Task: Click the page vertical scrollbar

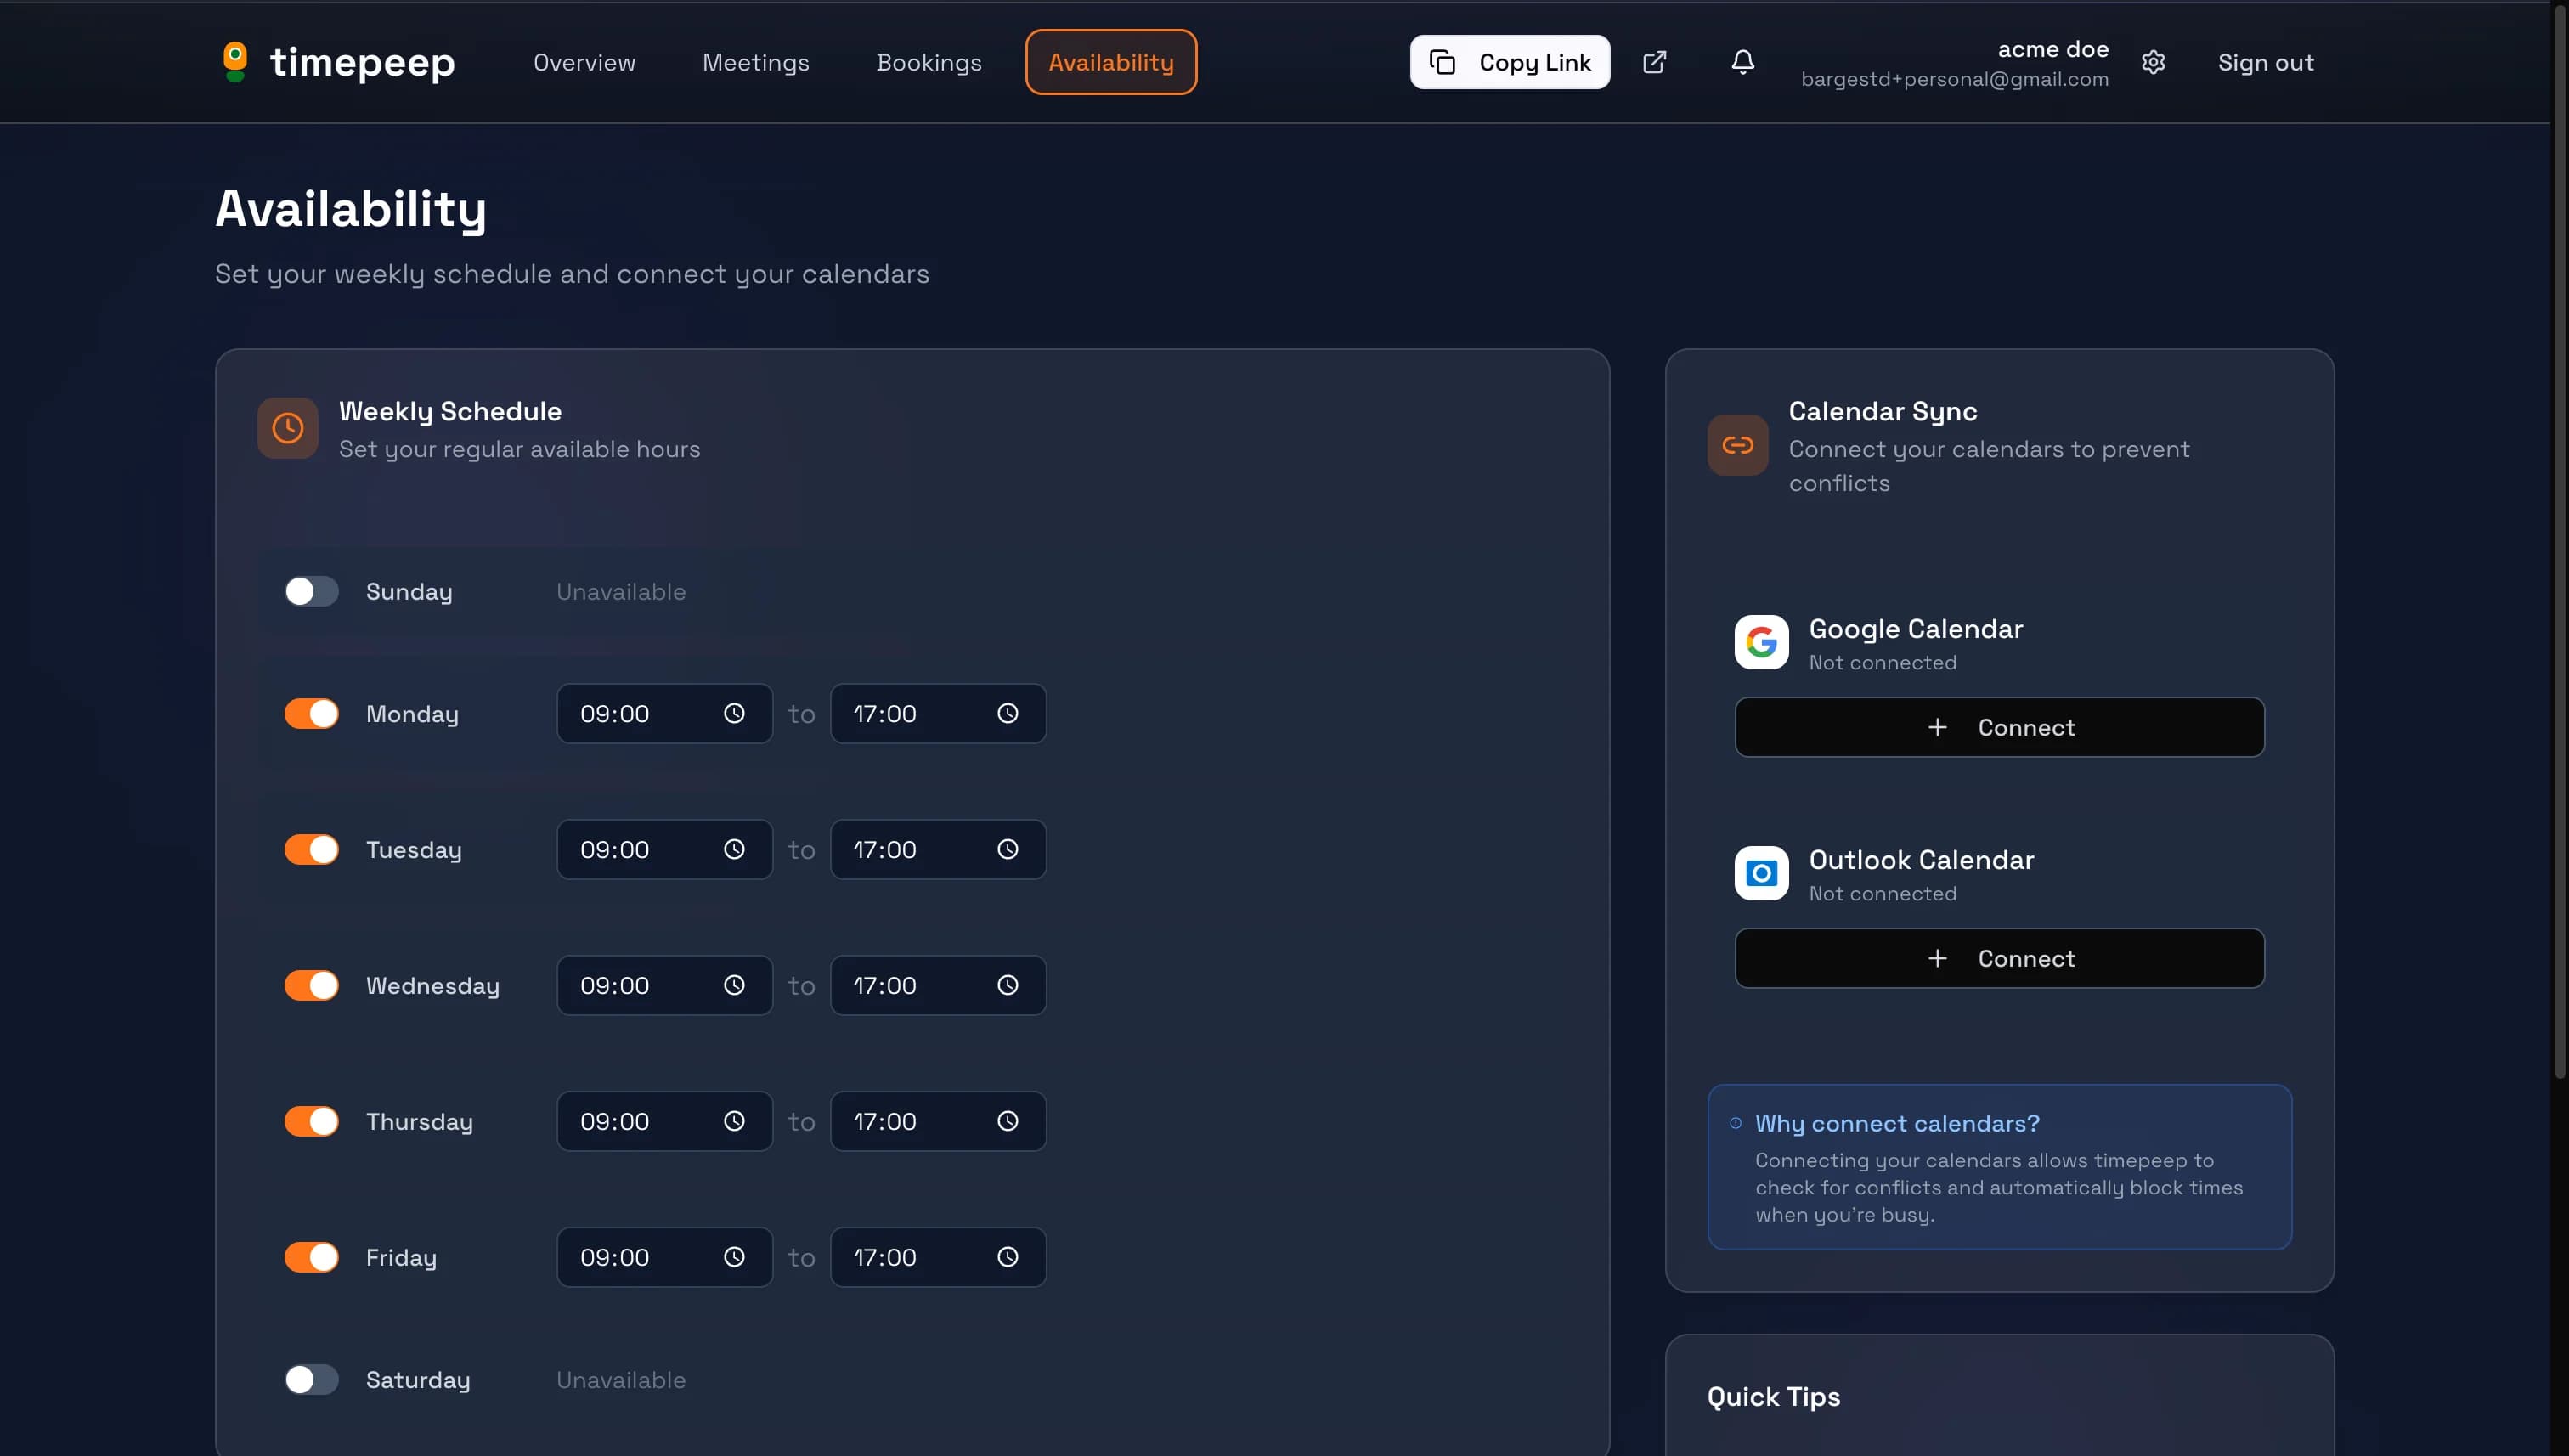Action: coord(2559,540)
